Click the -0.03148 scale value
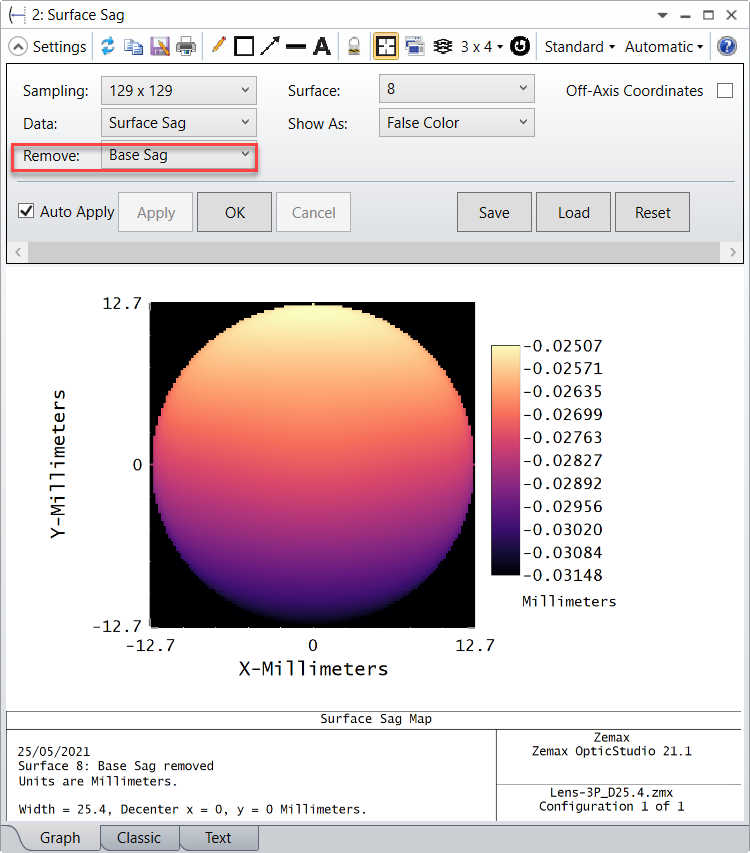Viewport: 750px width, 853px height. pyautogui.click(x=563, y=575)
